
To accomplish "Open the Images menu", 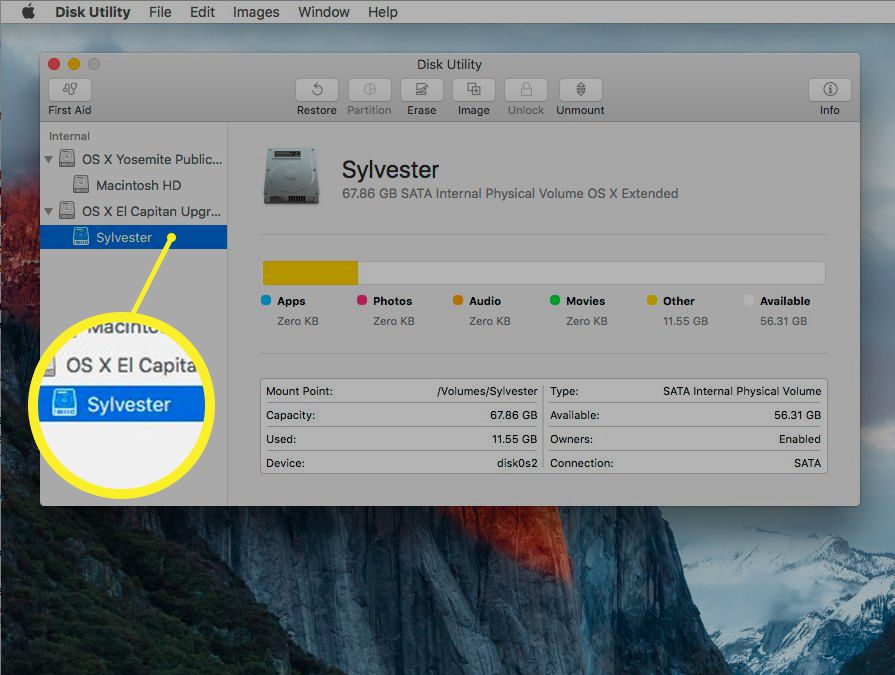I will pos(256,12).
